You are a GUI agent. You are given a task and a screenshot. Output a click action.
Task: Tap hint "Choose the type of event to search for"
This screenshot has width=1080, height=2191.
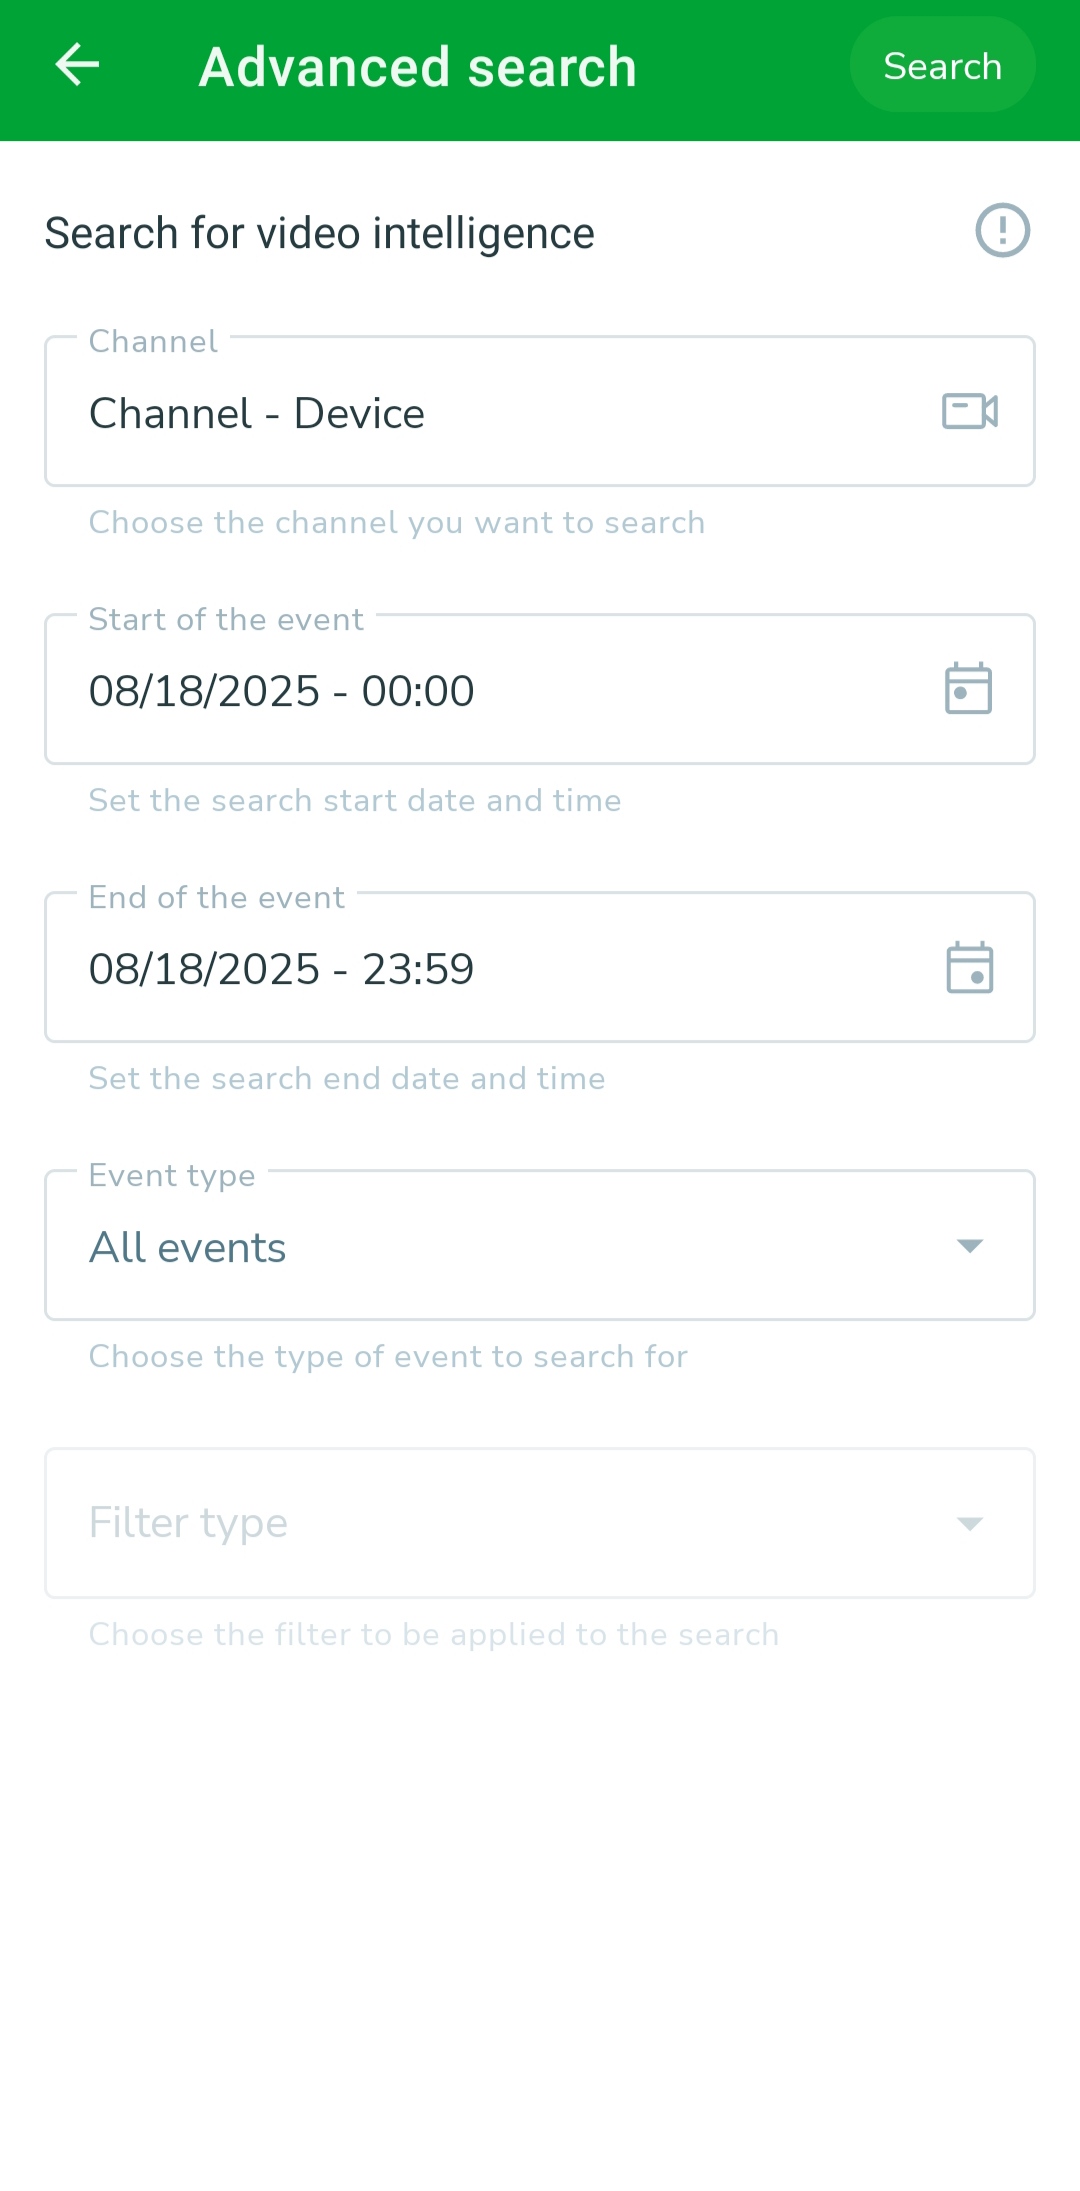[x=388, y=1356]
